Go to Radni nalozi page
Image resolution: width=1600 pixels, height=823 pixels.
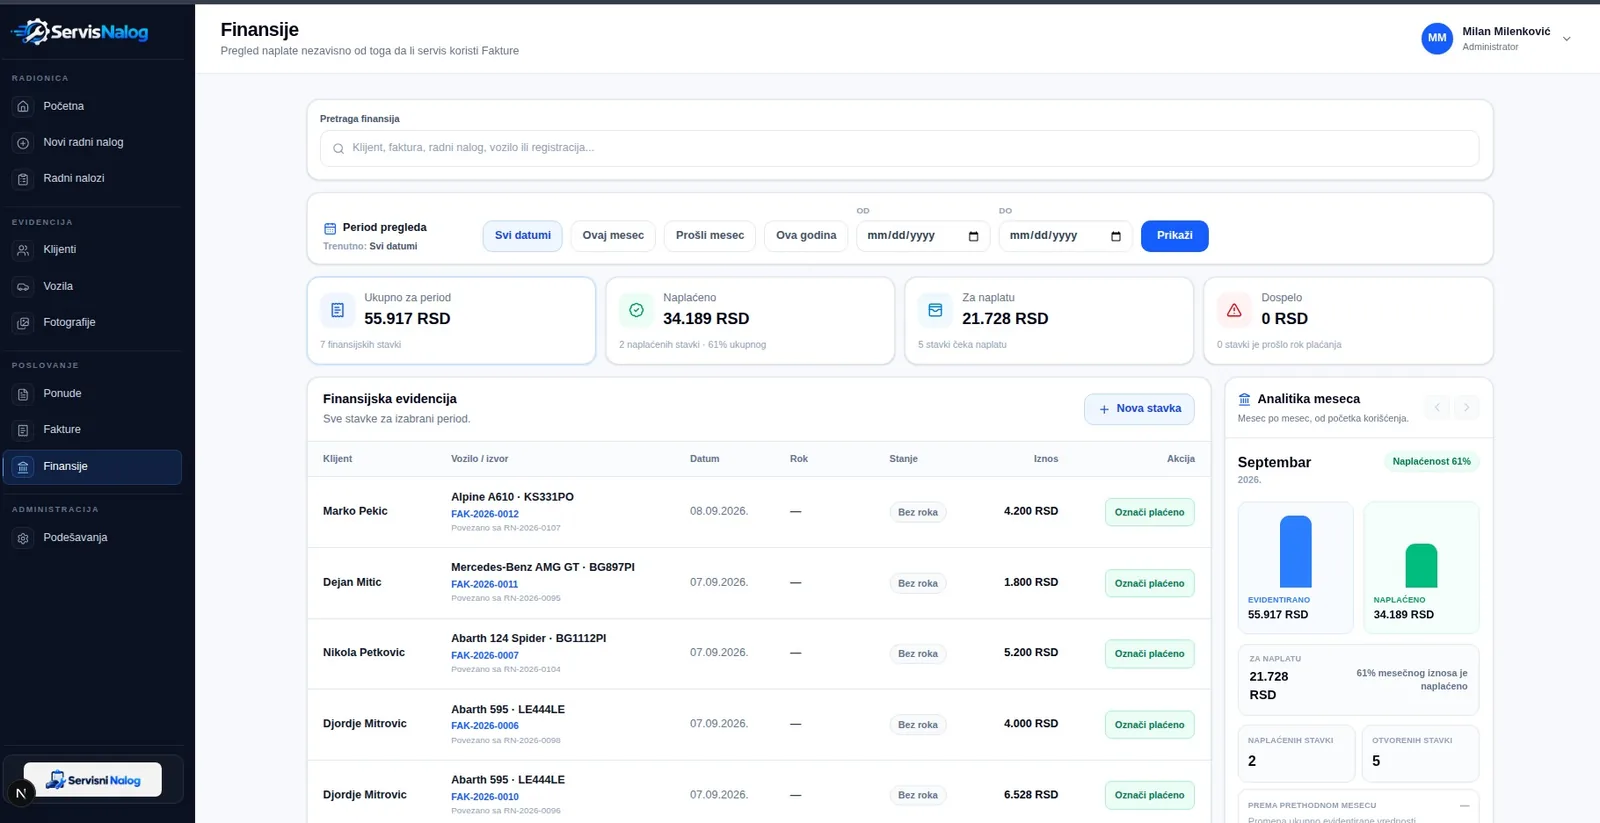(x=93, y=179)
